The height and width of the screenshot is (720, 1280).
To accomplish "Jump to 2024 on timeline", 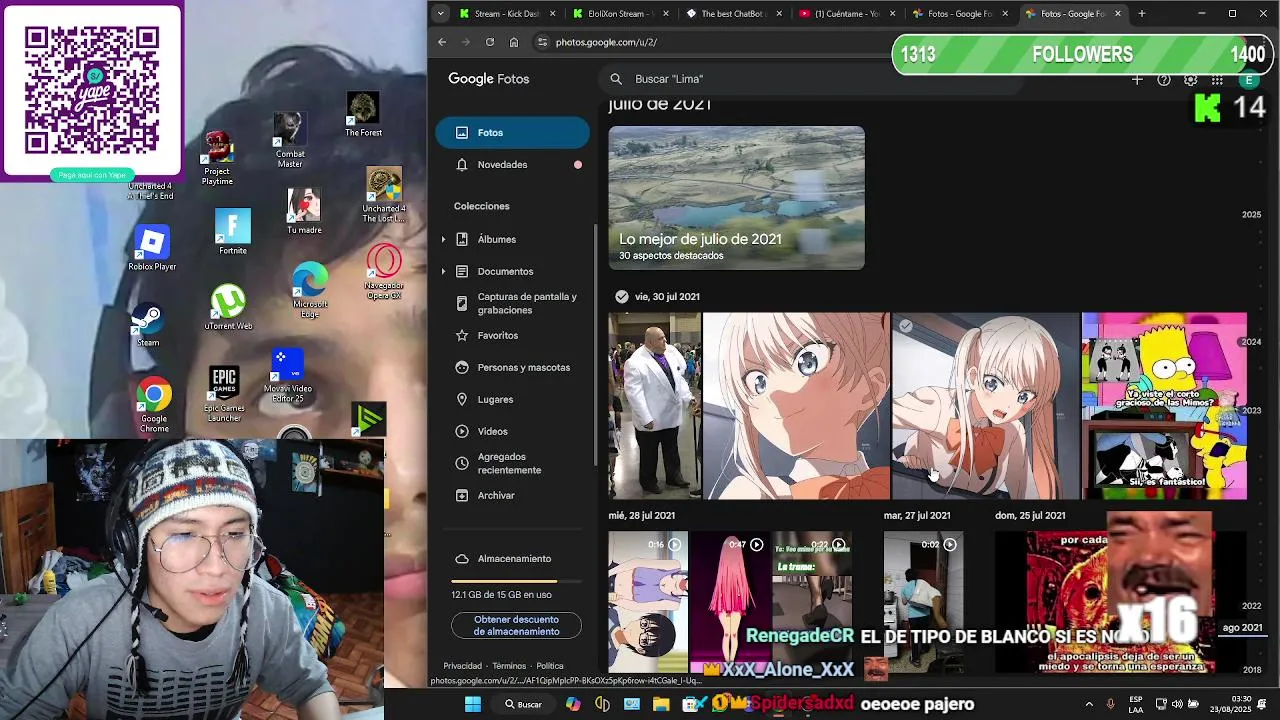I will click(x=1251, y=342).
